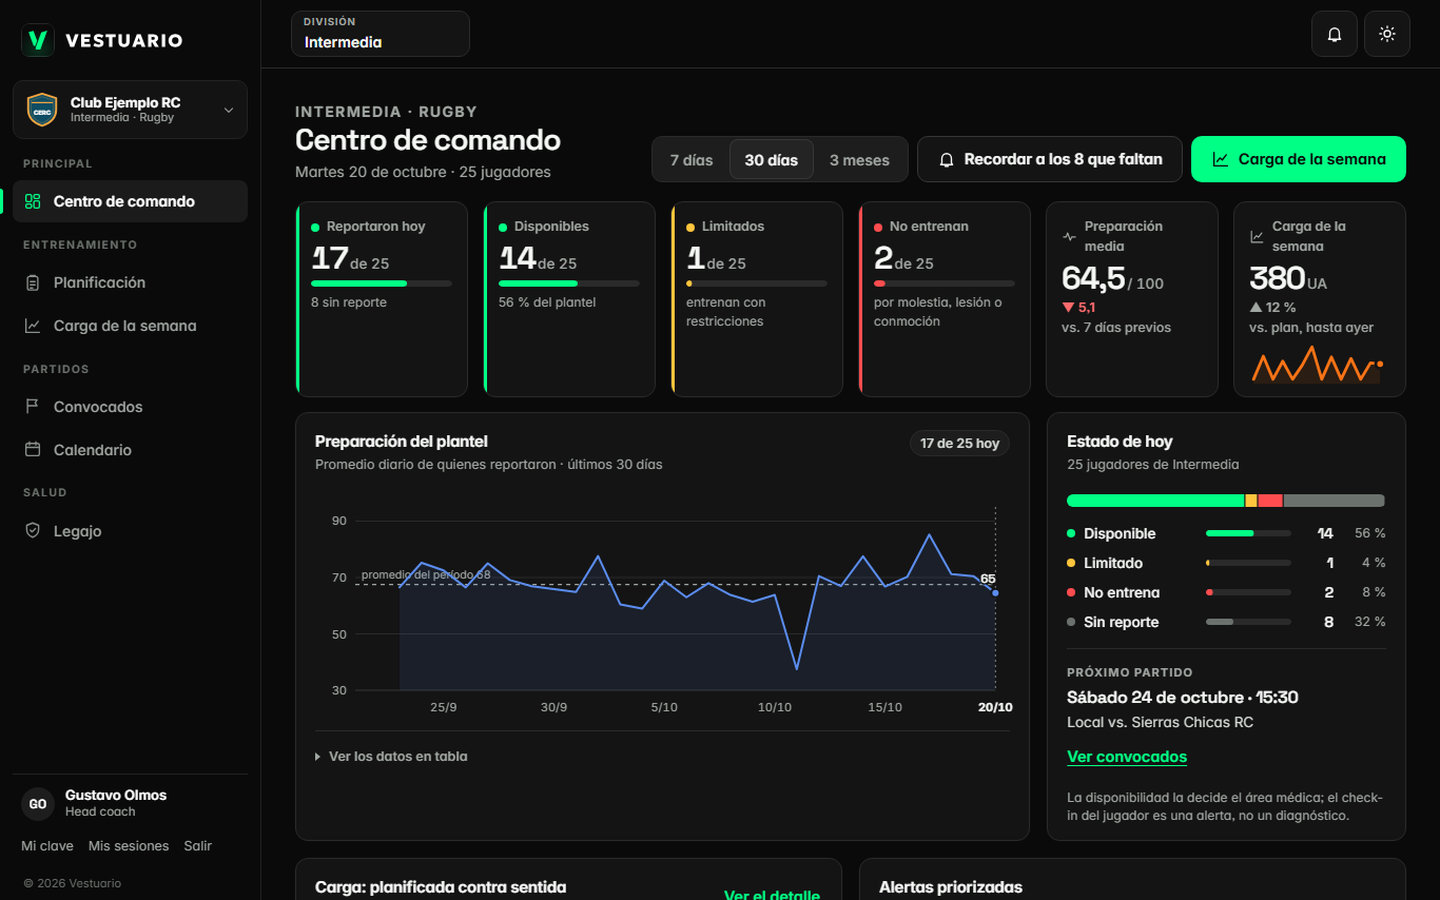The image size is (1440, 900).
Task: Open the Limitados card
Action: click(x=757, y=299)
